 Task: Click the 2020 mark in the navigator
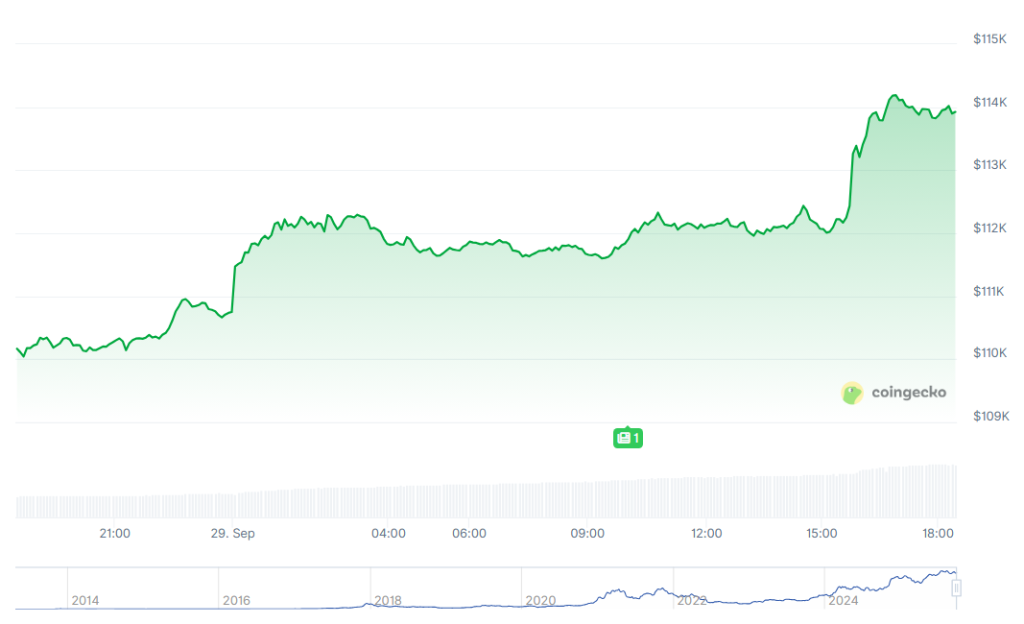[x=541, y=601]
